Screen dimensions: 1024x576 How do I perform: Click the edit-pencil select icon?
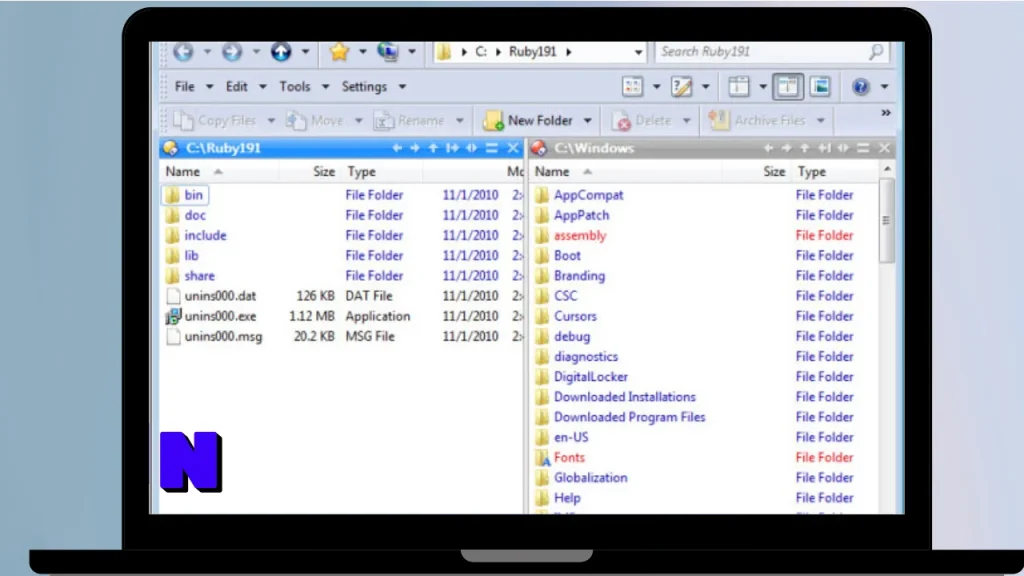tap(681, 86)
